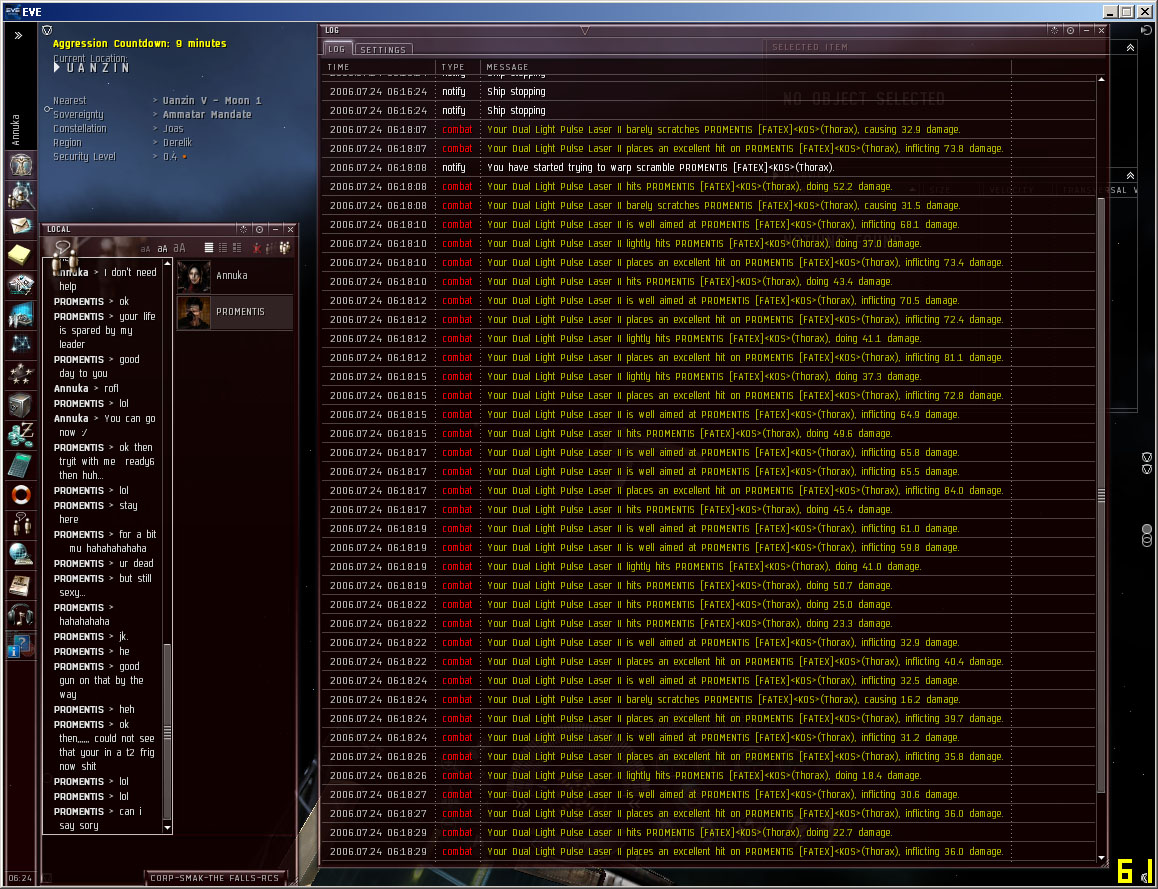Screen dimensions: 1158x889
Task: Click the down arrow of Local chat scrollbar
Action: tap(168, 828)
